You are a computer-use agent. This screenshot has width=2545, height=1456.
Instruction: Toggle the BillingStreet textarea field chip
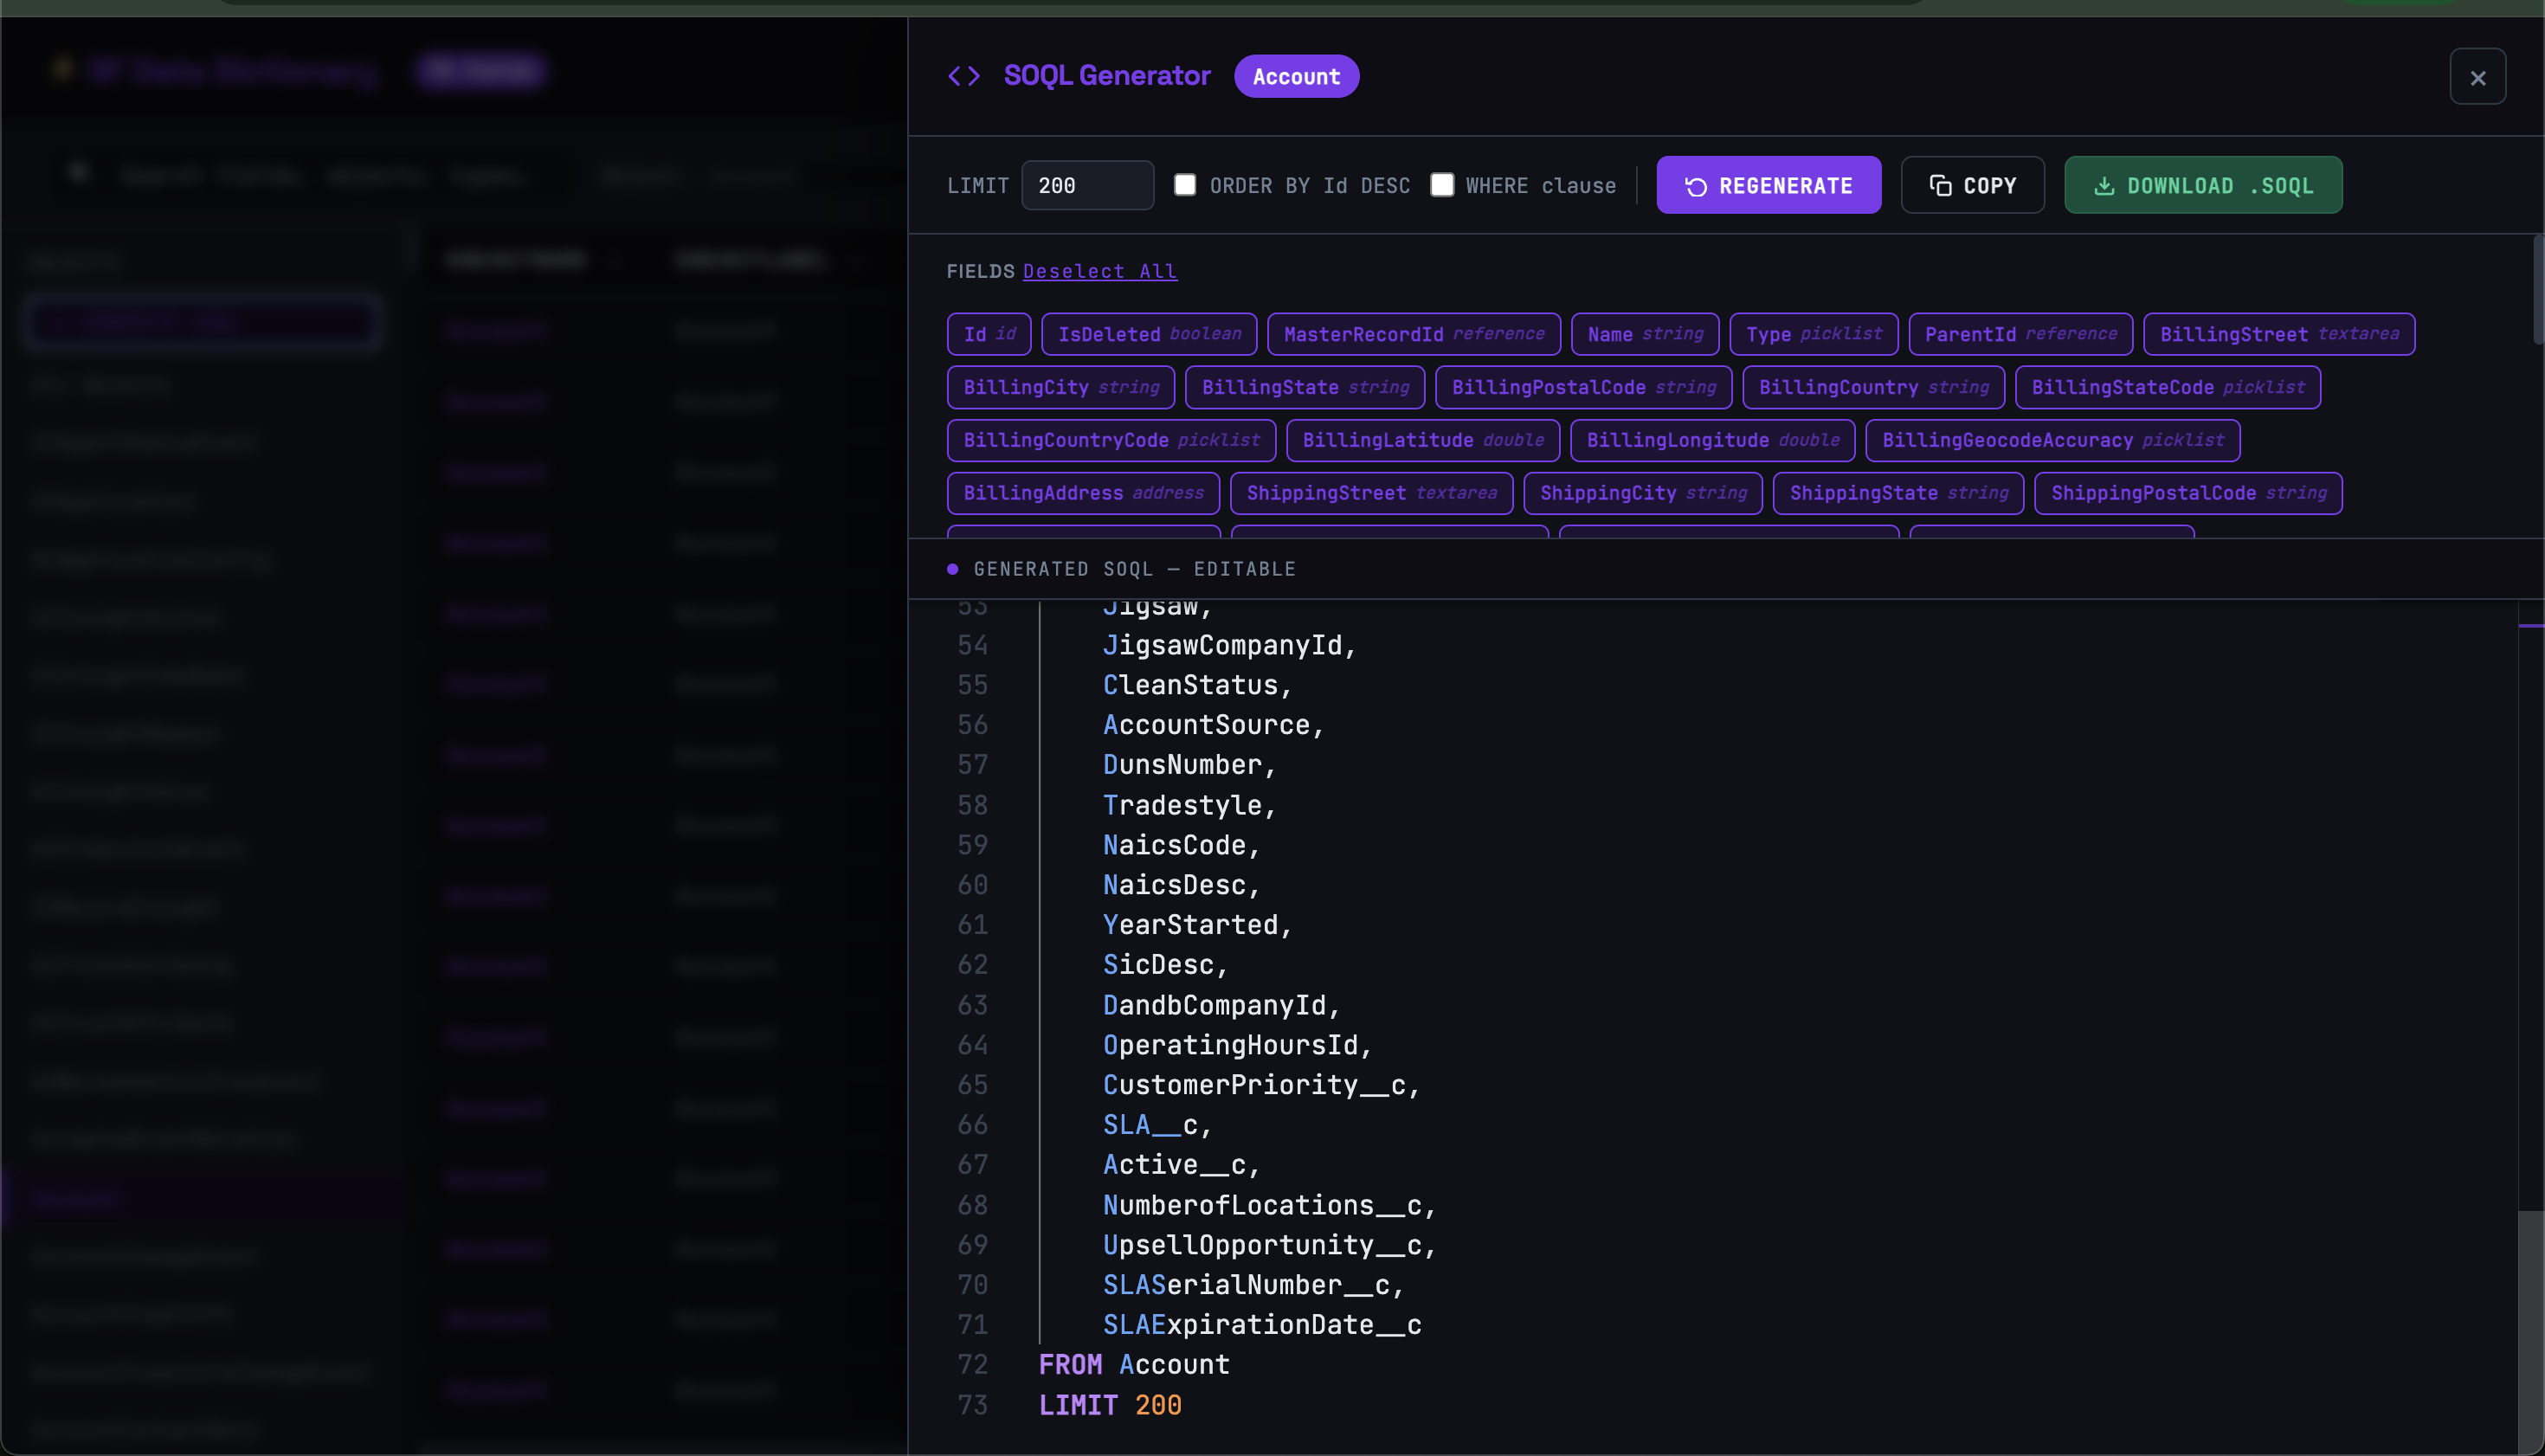(2278, 334)
